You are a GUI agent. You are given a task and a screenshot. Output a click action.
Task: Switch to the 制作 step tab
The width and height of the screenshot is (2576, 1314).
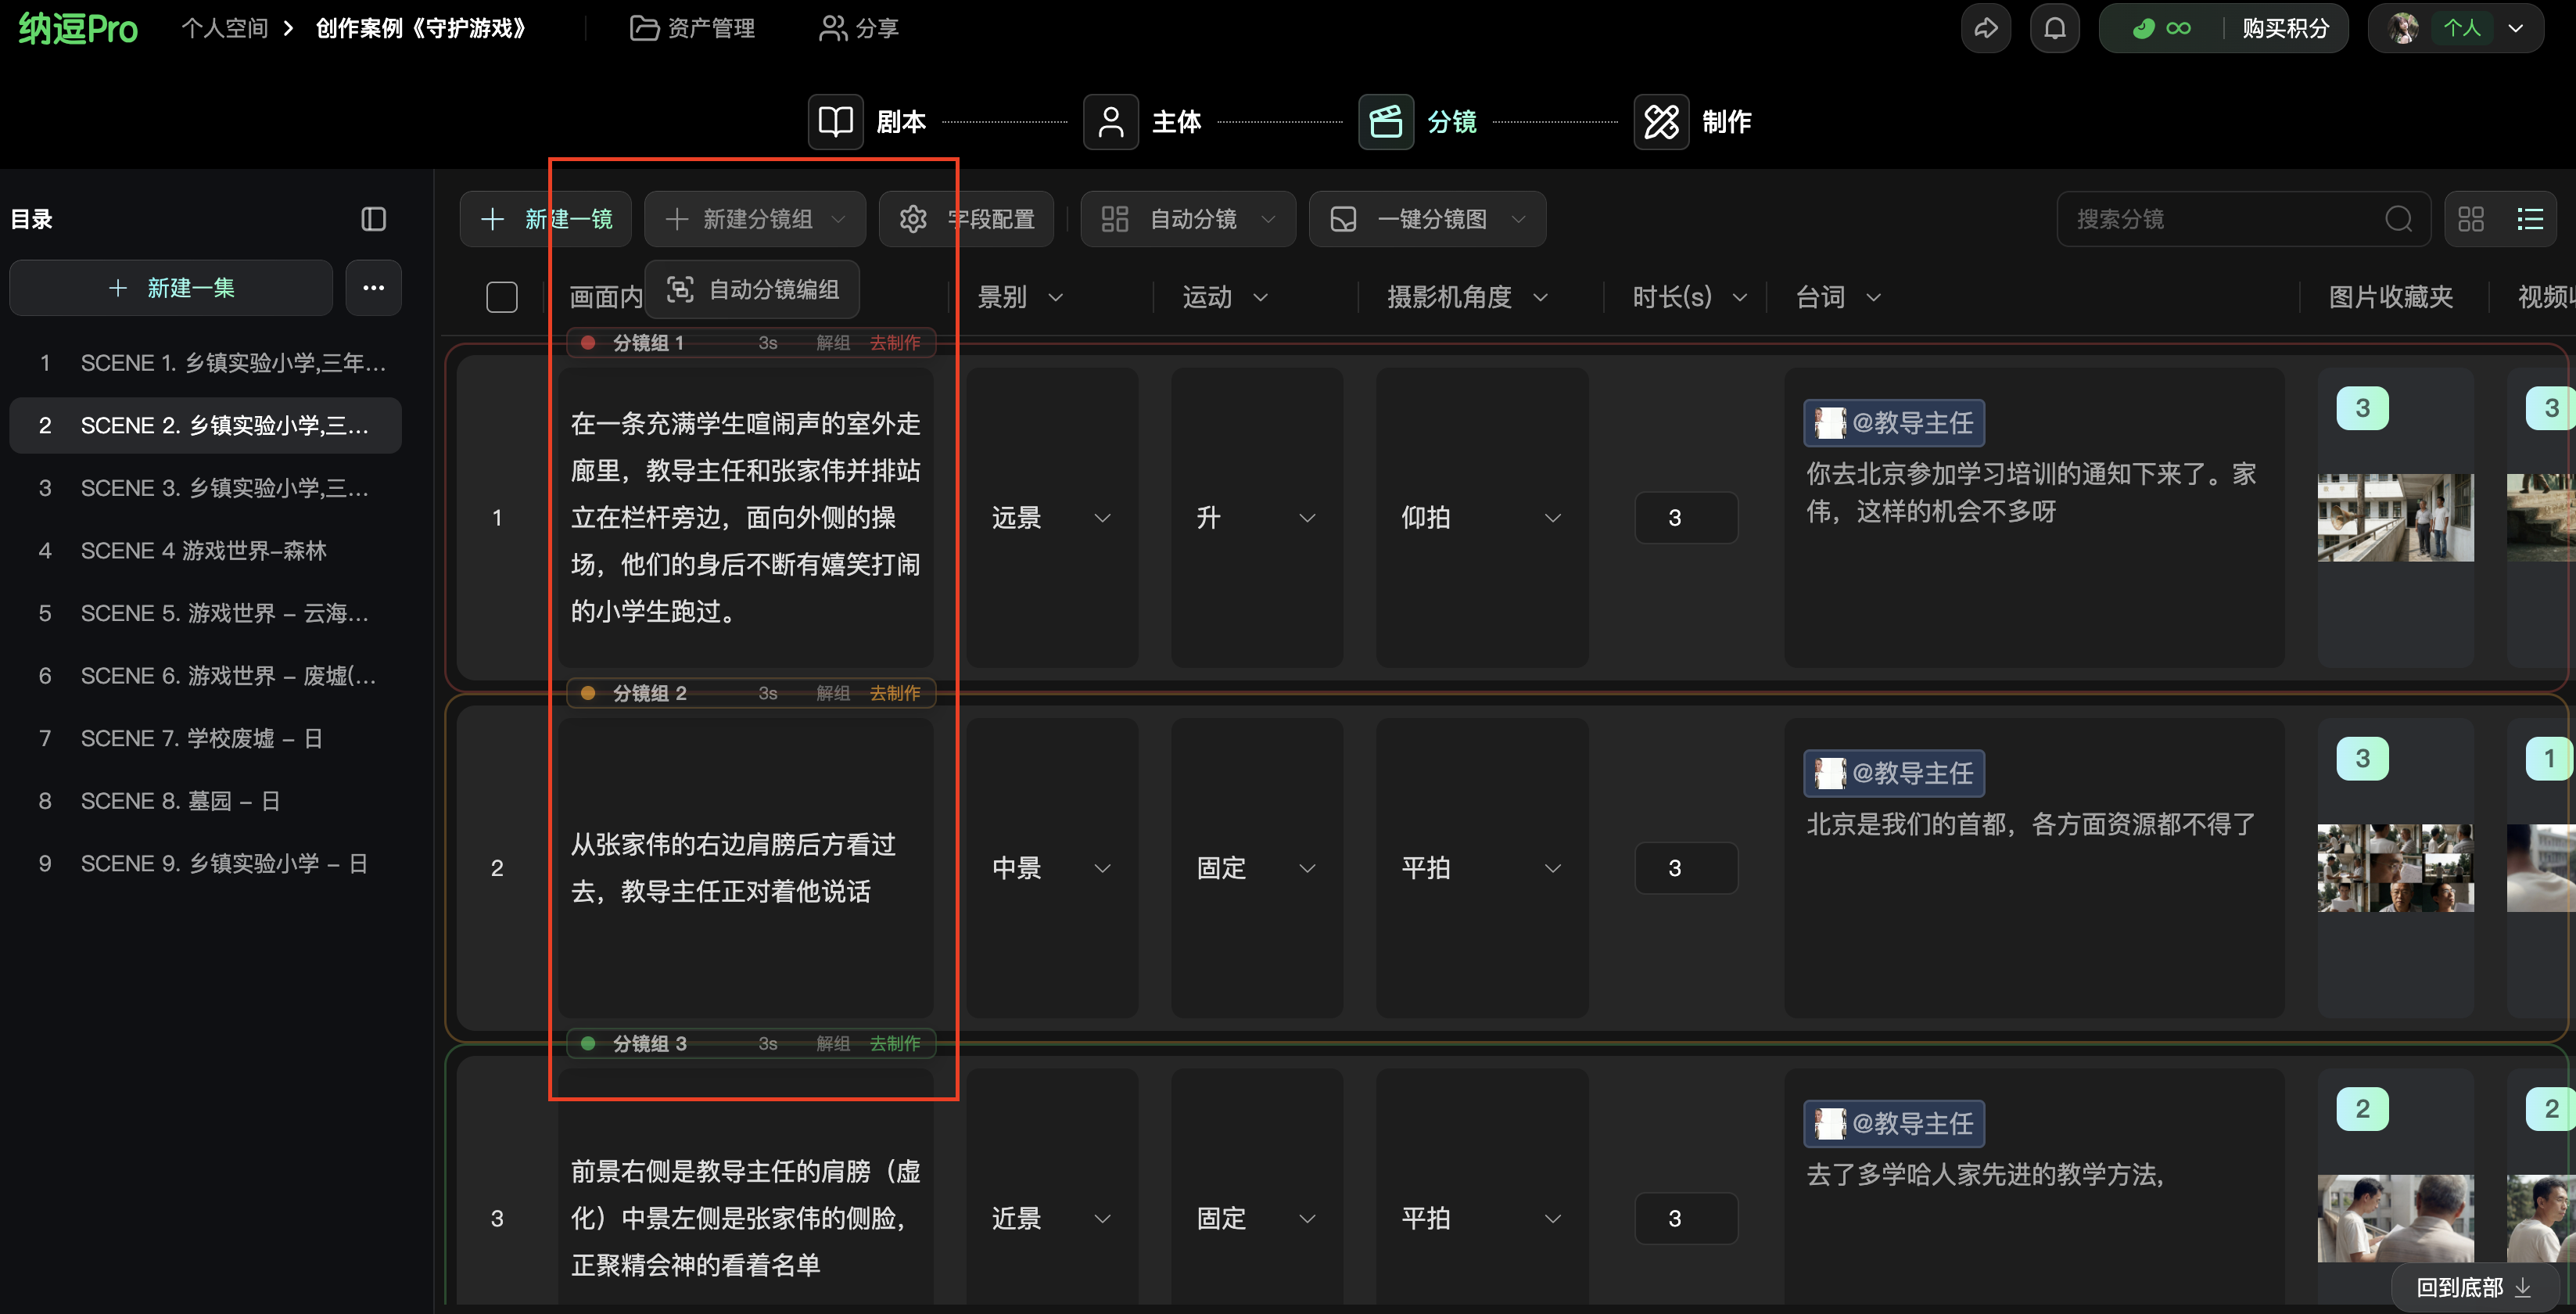click(x=1693, y=122)
